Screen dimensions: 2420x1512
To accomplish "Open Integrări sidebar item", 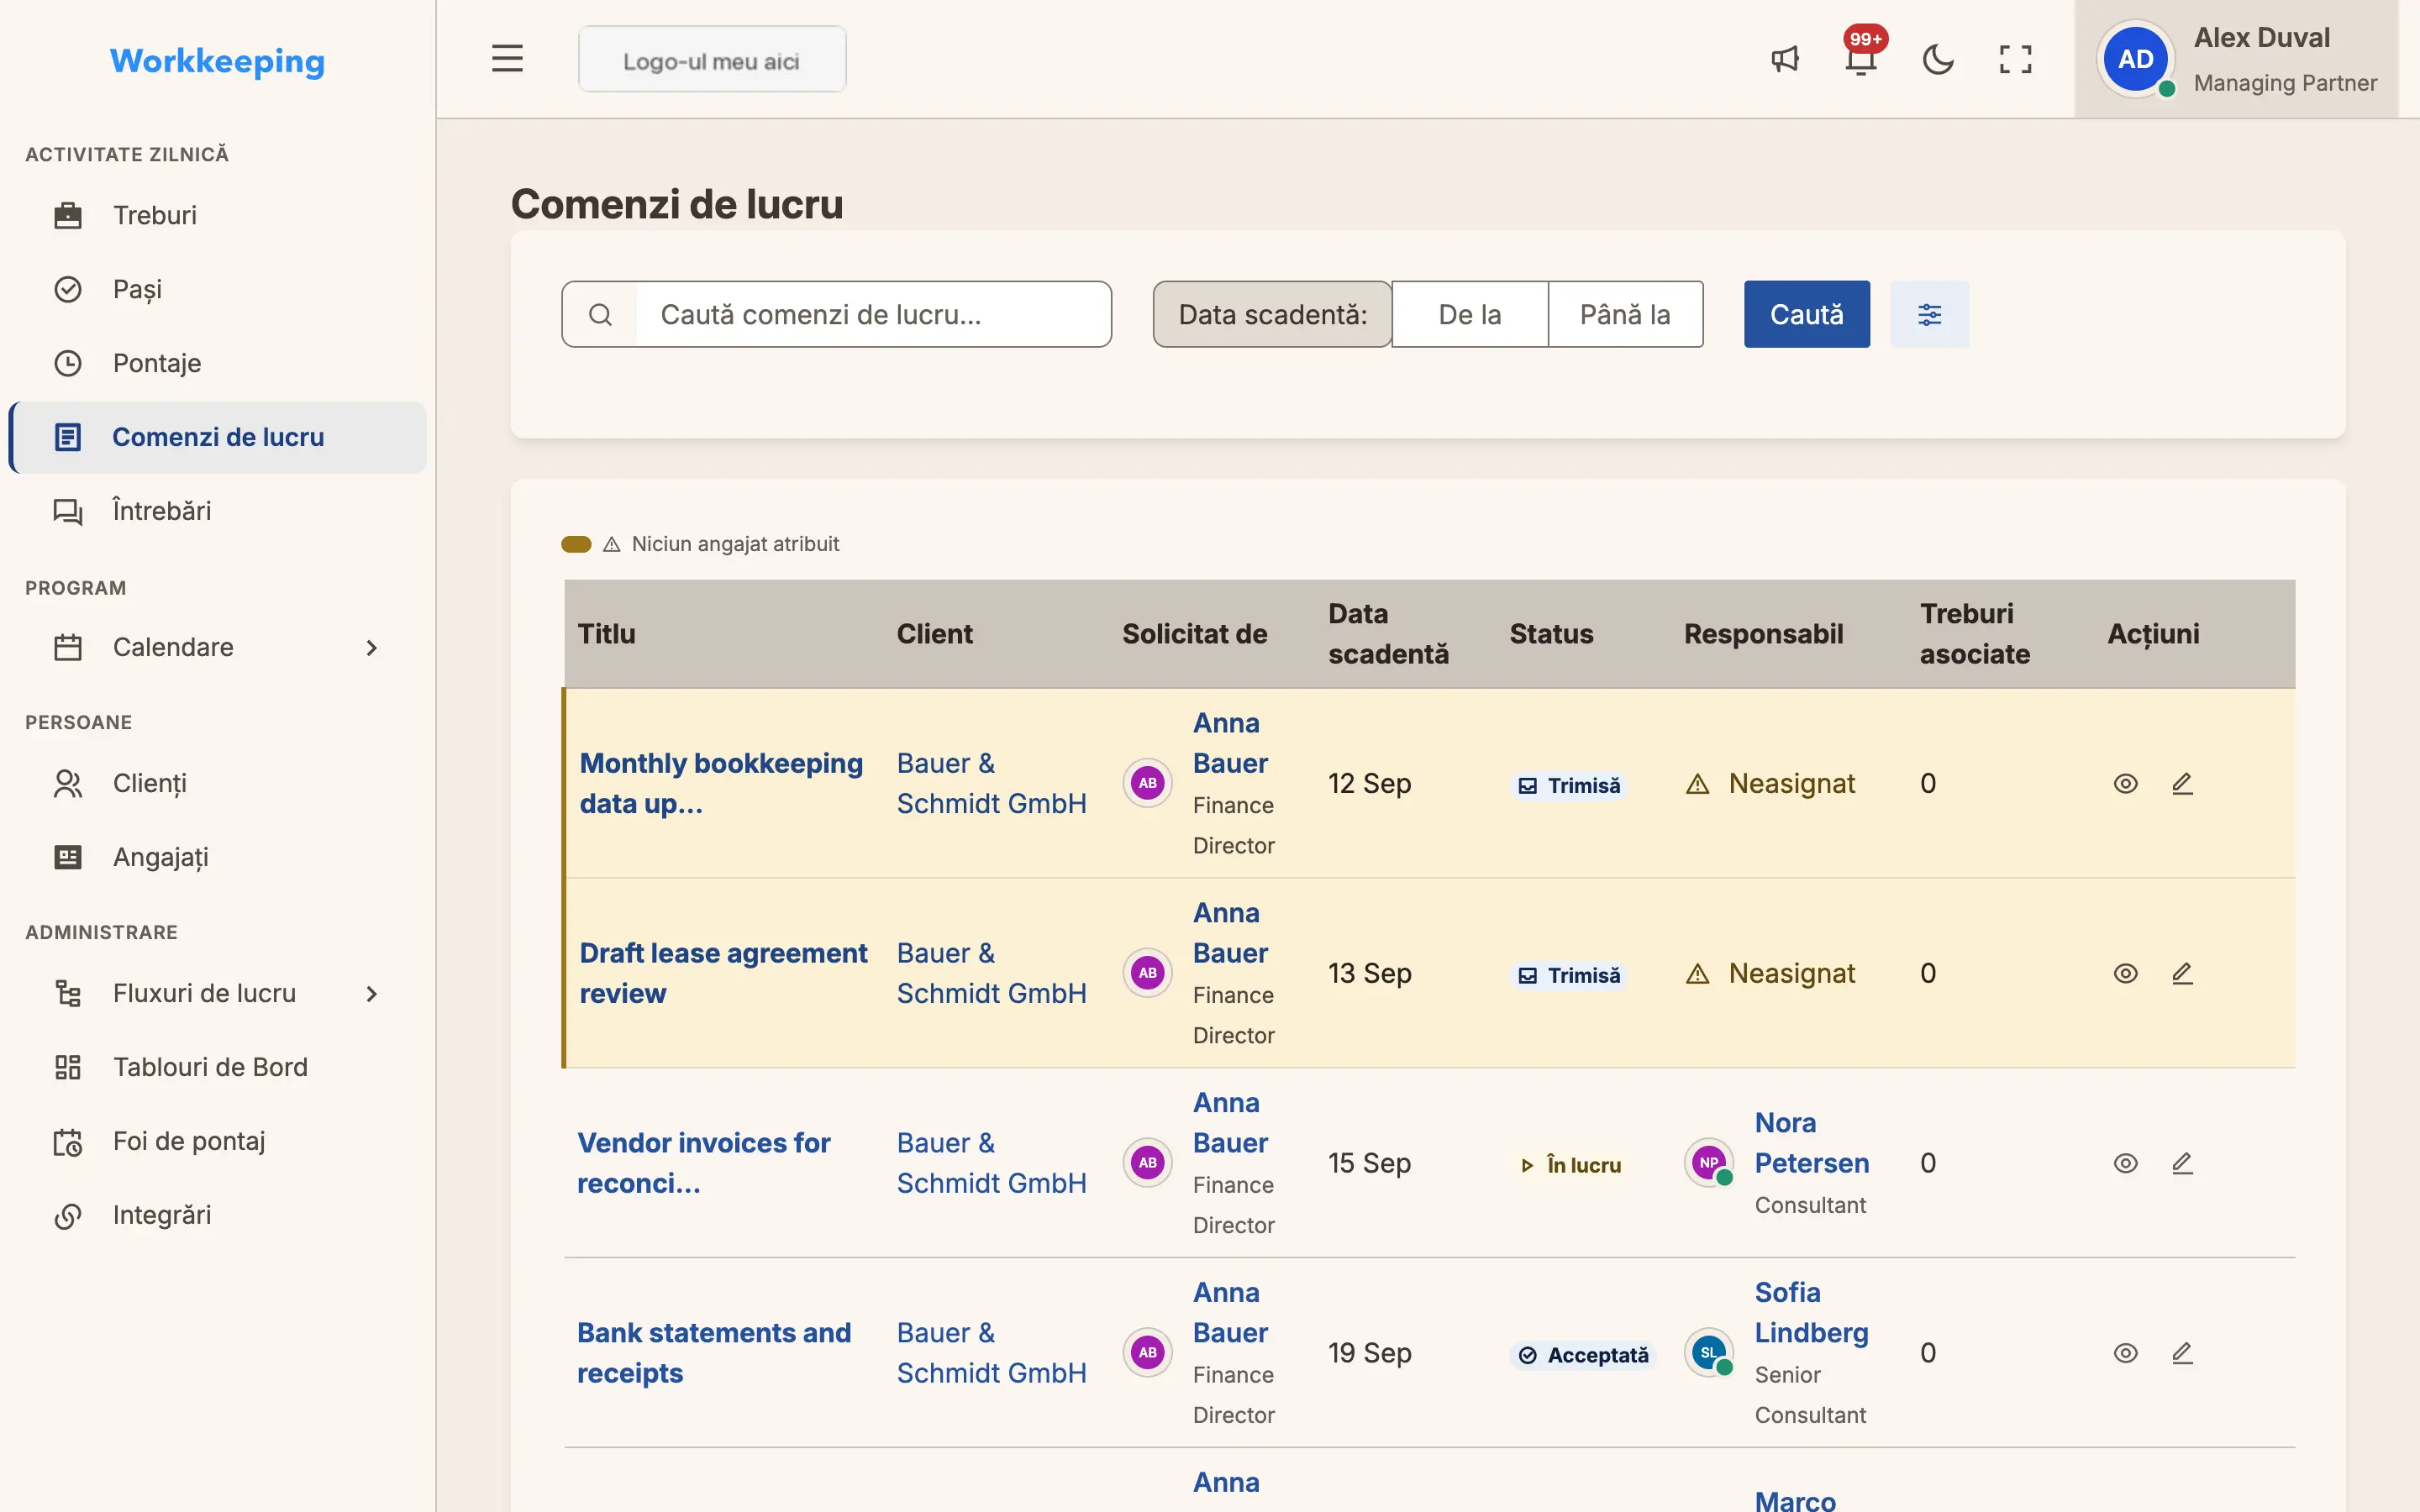I will (x=218, y=1215).
